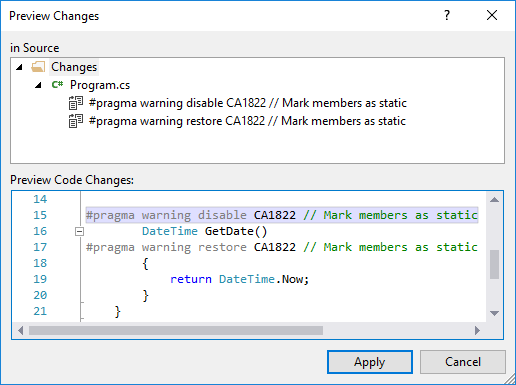Viewport: 516px width, 385px height.
Task: Click change icon beside pragma warning restore
Action: [x=76, y=121]
